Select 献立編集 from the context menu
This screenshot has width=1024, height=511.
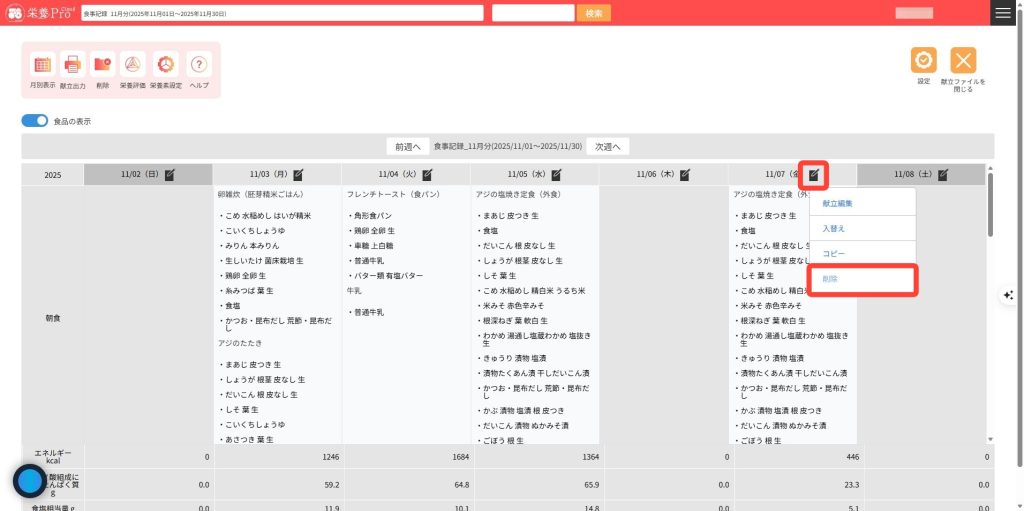[x=838, y=203]
